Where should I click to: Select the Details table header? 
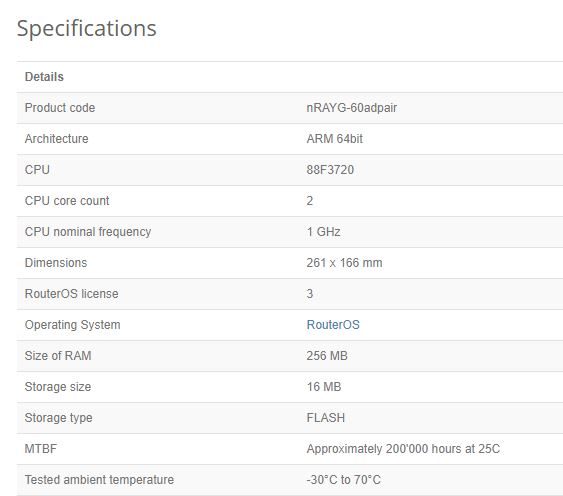(x=44, y=77)
